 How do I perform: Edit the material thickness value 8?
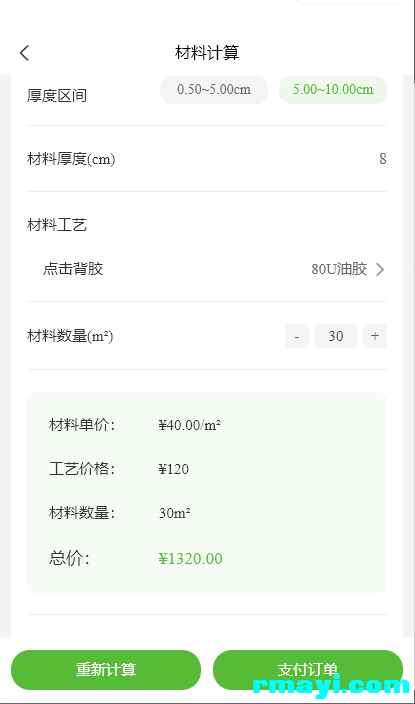383,159
